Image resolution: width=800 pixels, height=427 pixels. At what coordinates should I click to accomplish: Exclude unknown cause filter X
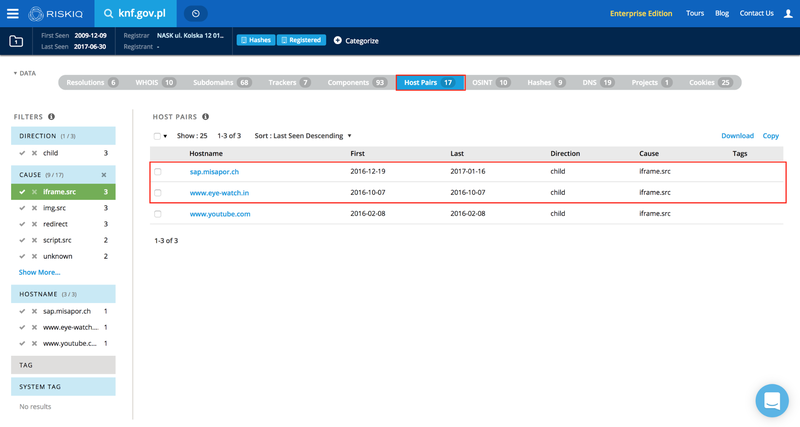[x=34, y=256]
